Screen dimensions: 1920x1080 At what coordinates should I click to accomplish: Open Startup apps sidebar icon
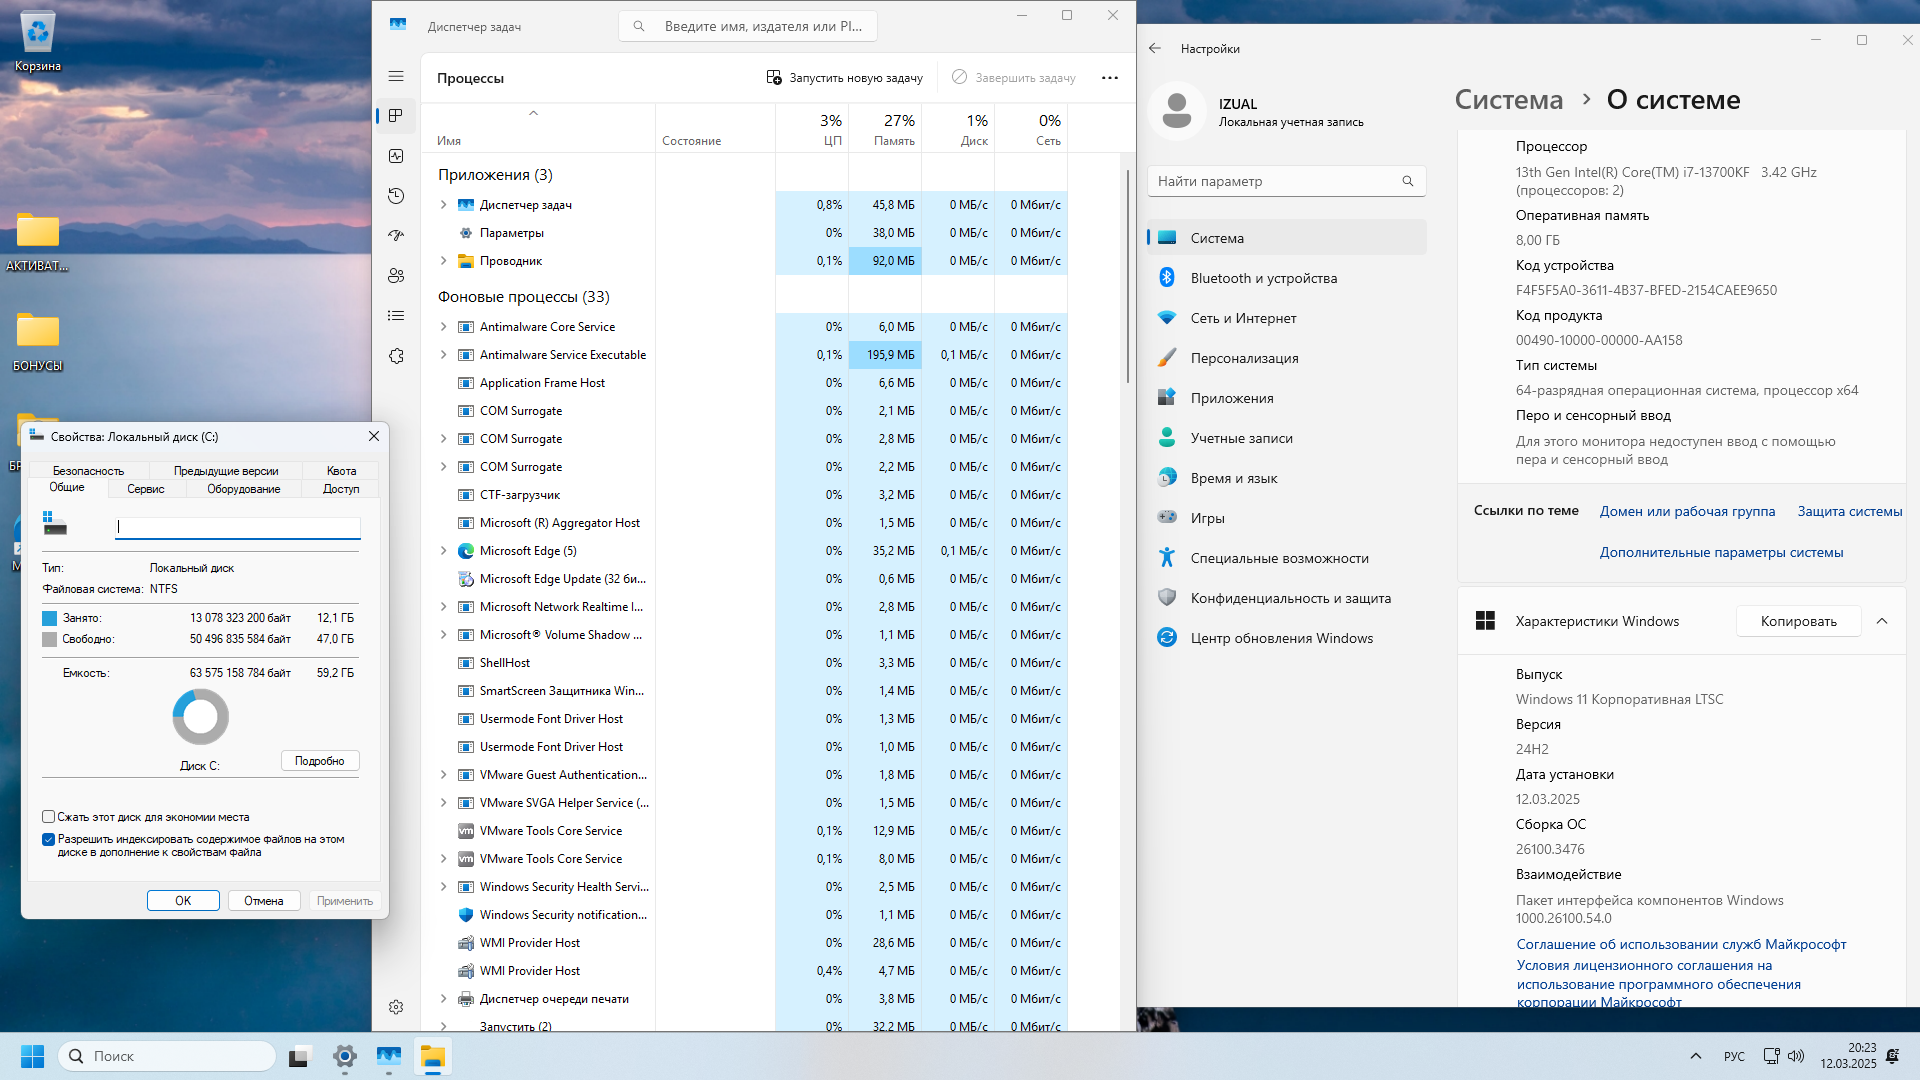pyautogui.click(x=396, y=236)
